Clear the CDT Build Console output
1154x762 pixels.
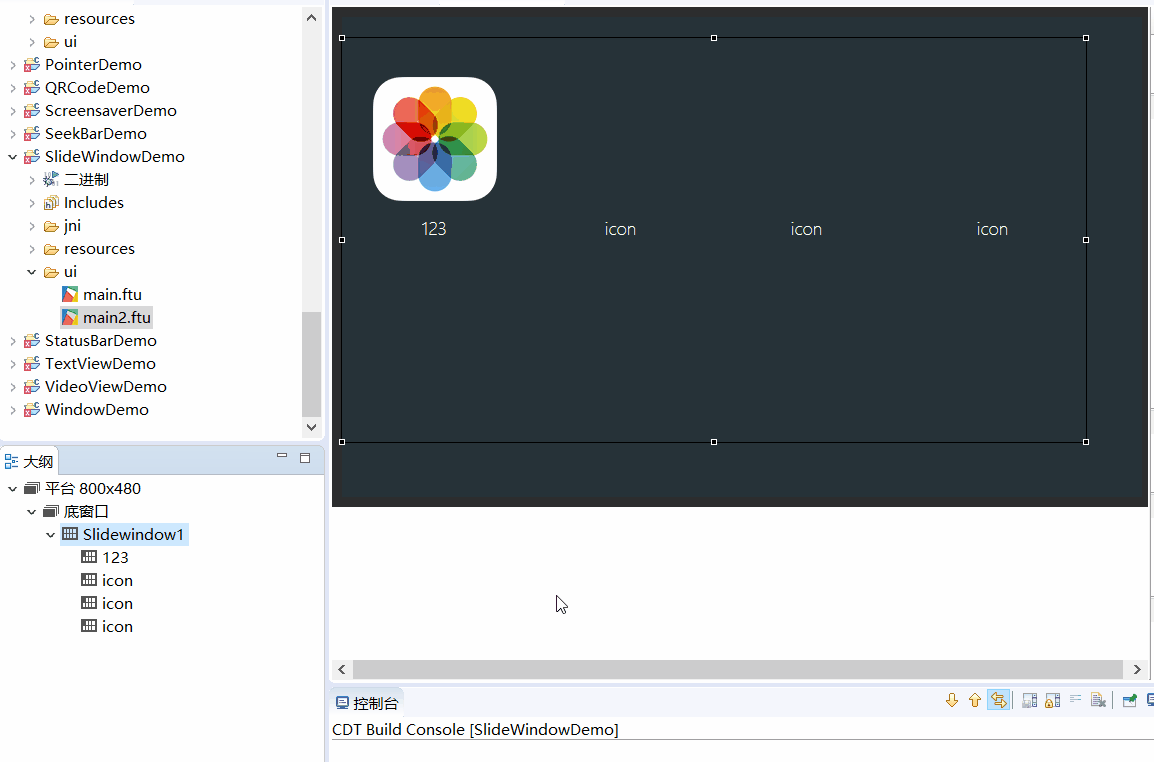1098,700
